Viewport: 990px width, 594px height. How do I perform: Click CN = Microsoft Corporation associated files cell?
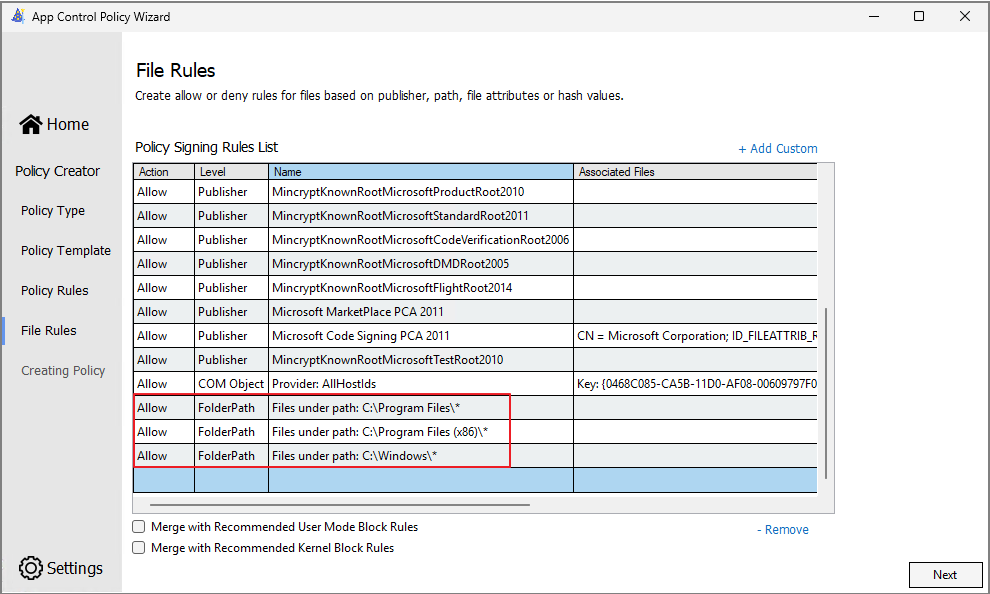pos(695,336)
